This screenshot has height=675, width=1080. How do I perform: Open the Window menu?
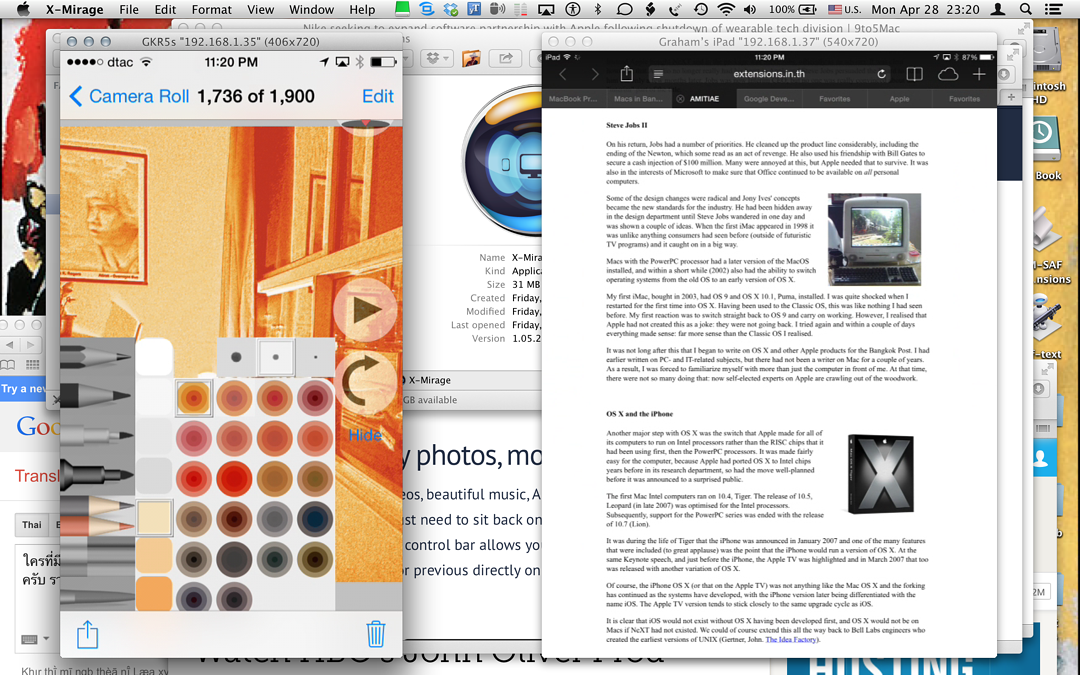tap(311, 10)
